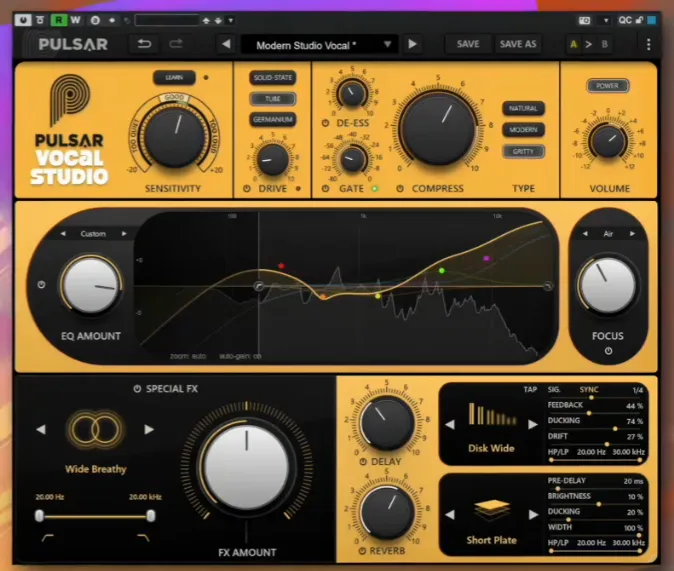Click the TAP tempo button
The width and height of the screenshot is (674, 571).
click(x=530, y=389)
